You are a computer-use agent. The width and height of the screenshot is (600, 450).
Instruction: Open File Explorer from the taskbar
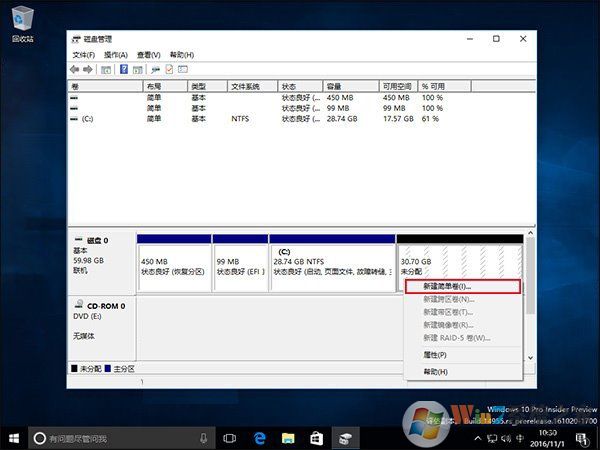coord(287,438)
